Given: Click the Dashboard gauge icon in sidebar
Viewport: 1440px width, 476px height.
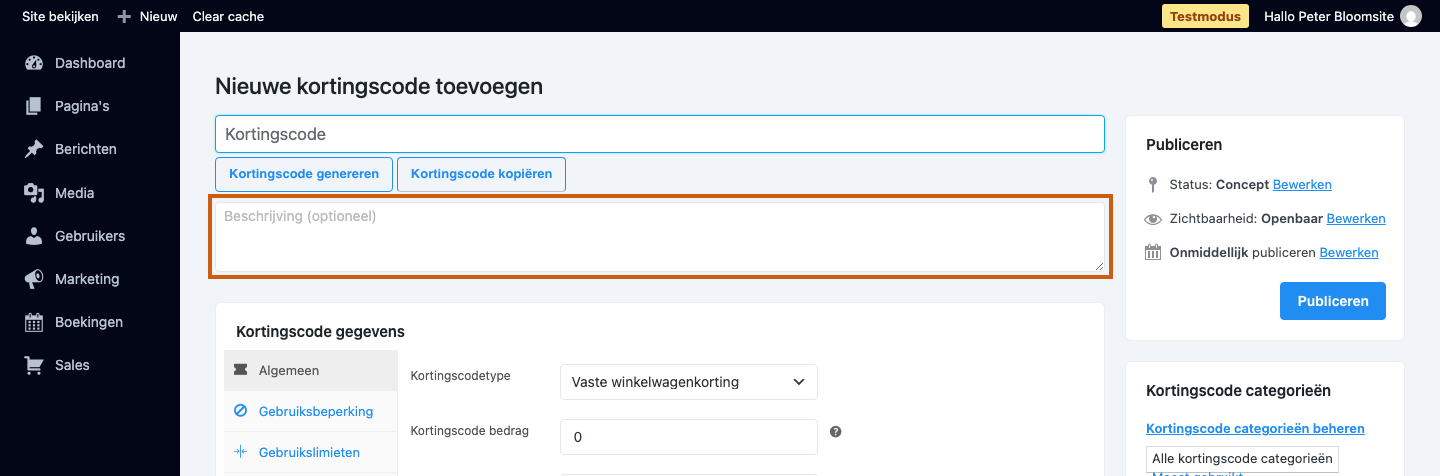Looking at the screenshot, I should pos(34,63).
